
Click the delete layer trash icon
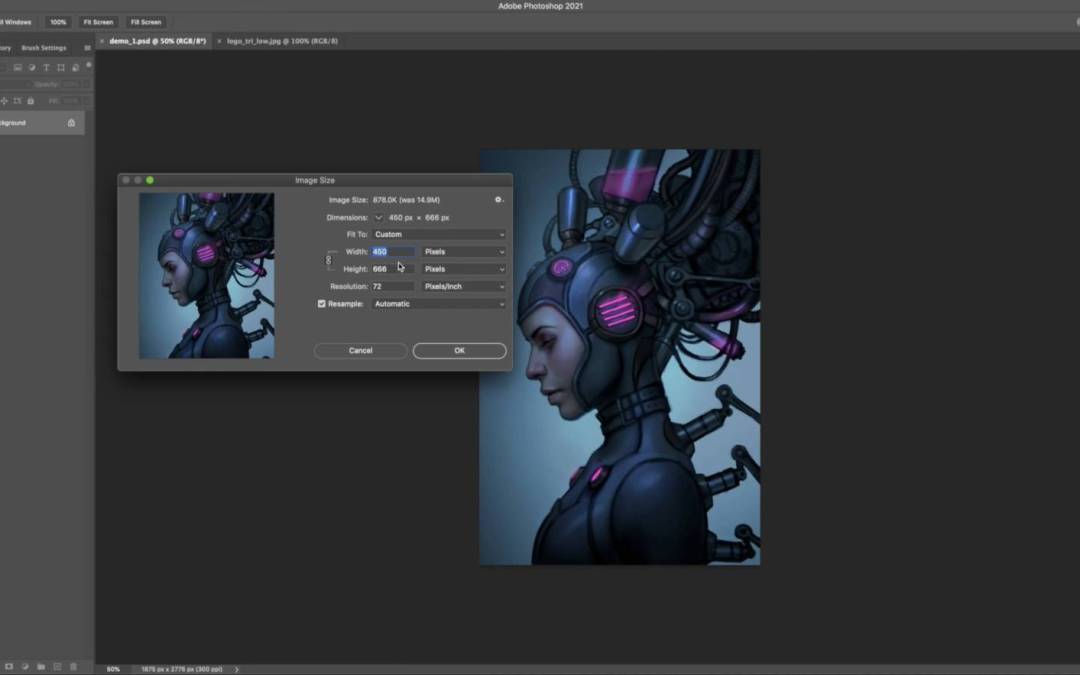tap(73, 666)
